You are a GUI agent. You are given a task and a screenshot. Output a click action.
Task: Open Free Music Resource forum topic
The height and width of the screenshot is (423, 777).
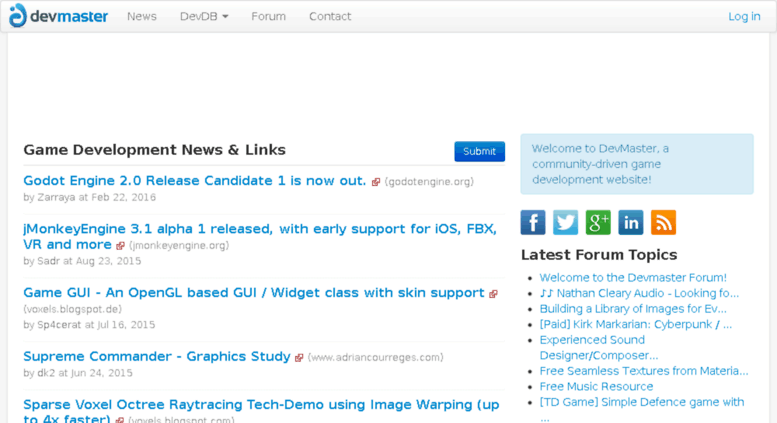[596, 386]
